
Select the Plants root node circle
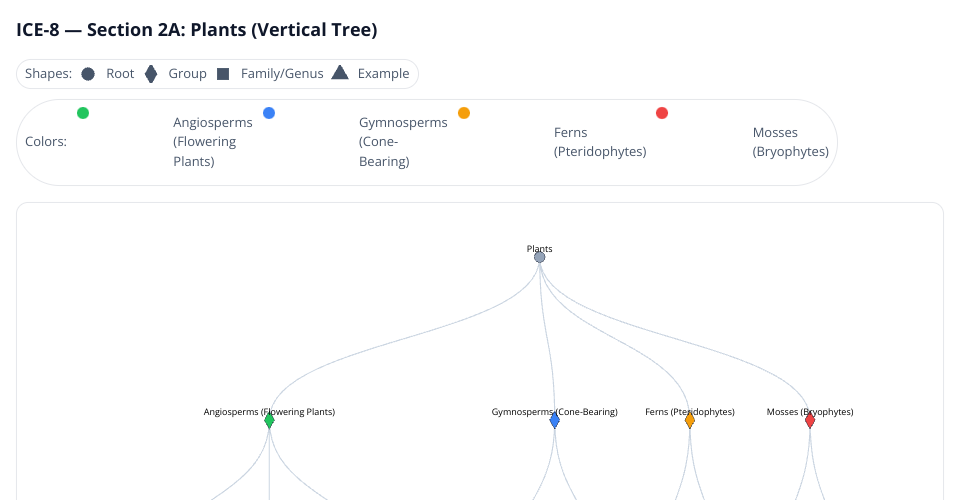pyautogui.click(x=540, y=257)
